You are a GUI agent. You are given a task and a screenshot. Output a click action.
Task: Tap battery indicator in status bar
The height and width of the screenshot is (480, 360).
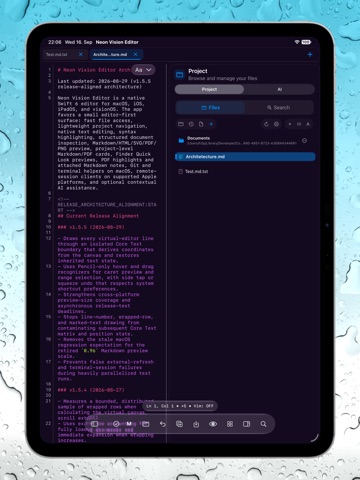pos(306,42)
